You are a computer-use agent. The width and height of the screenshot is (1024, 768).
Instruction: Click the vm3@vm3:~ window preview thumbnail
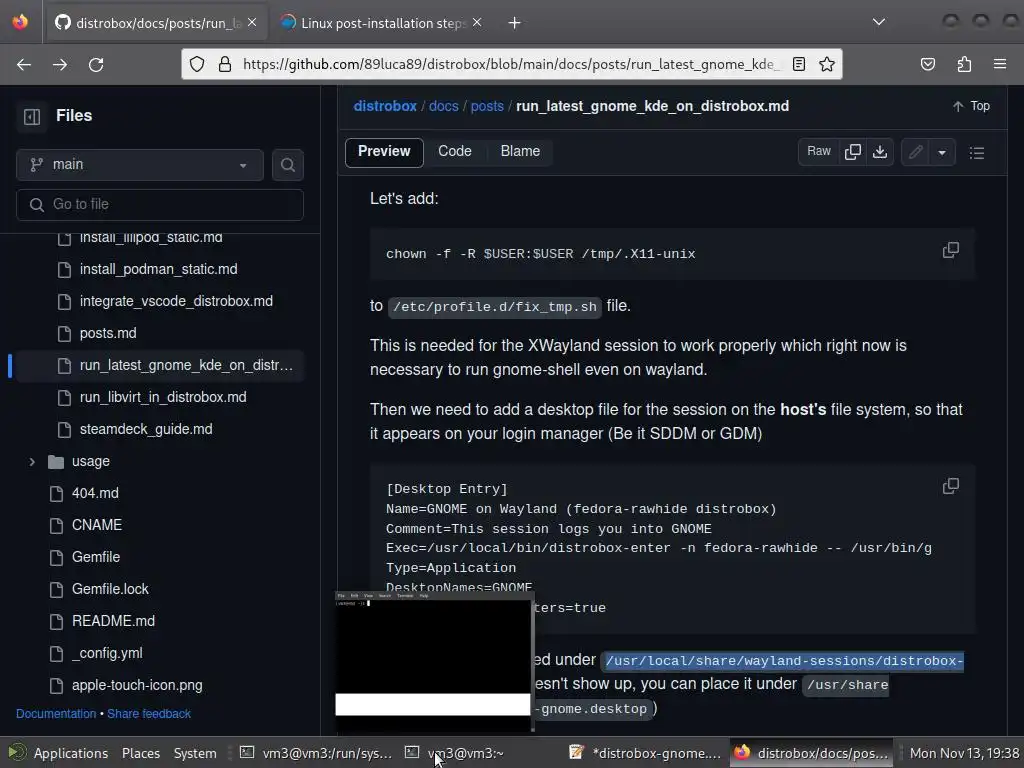pos(434,661)
